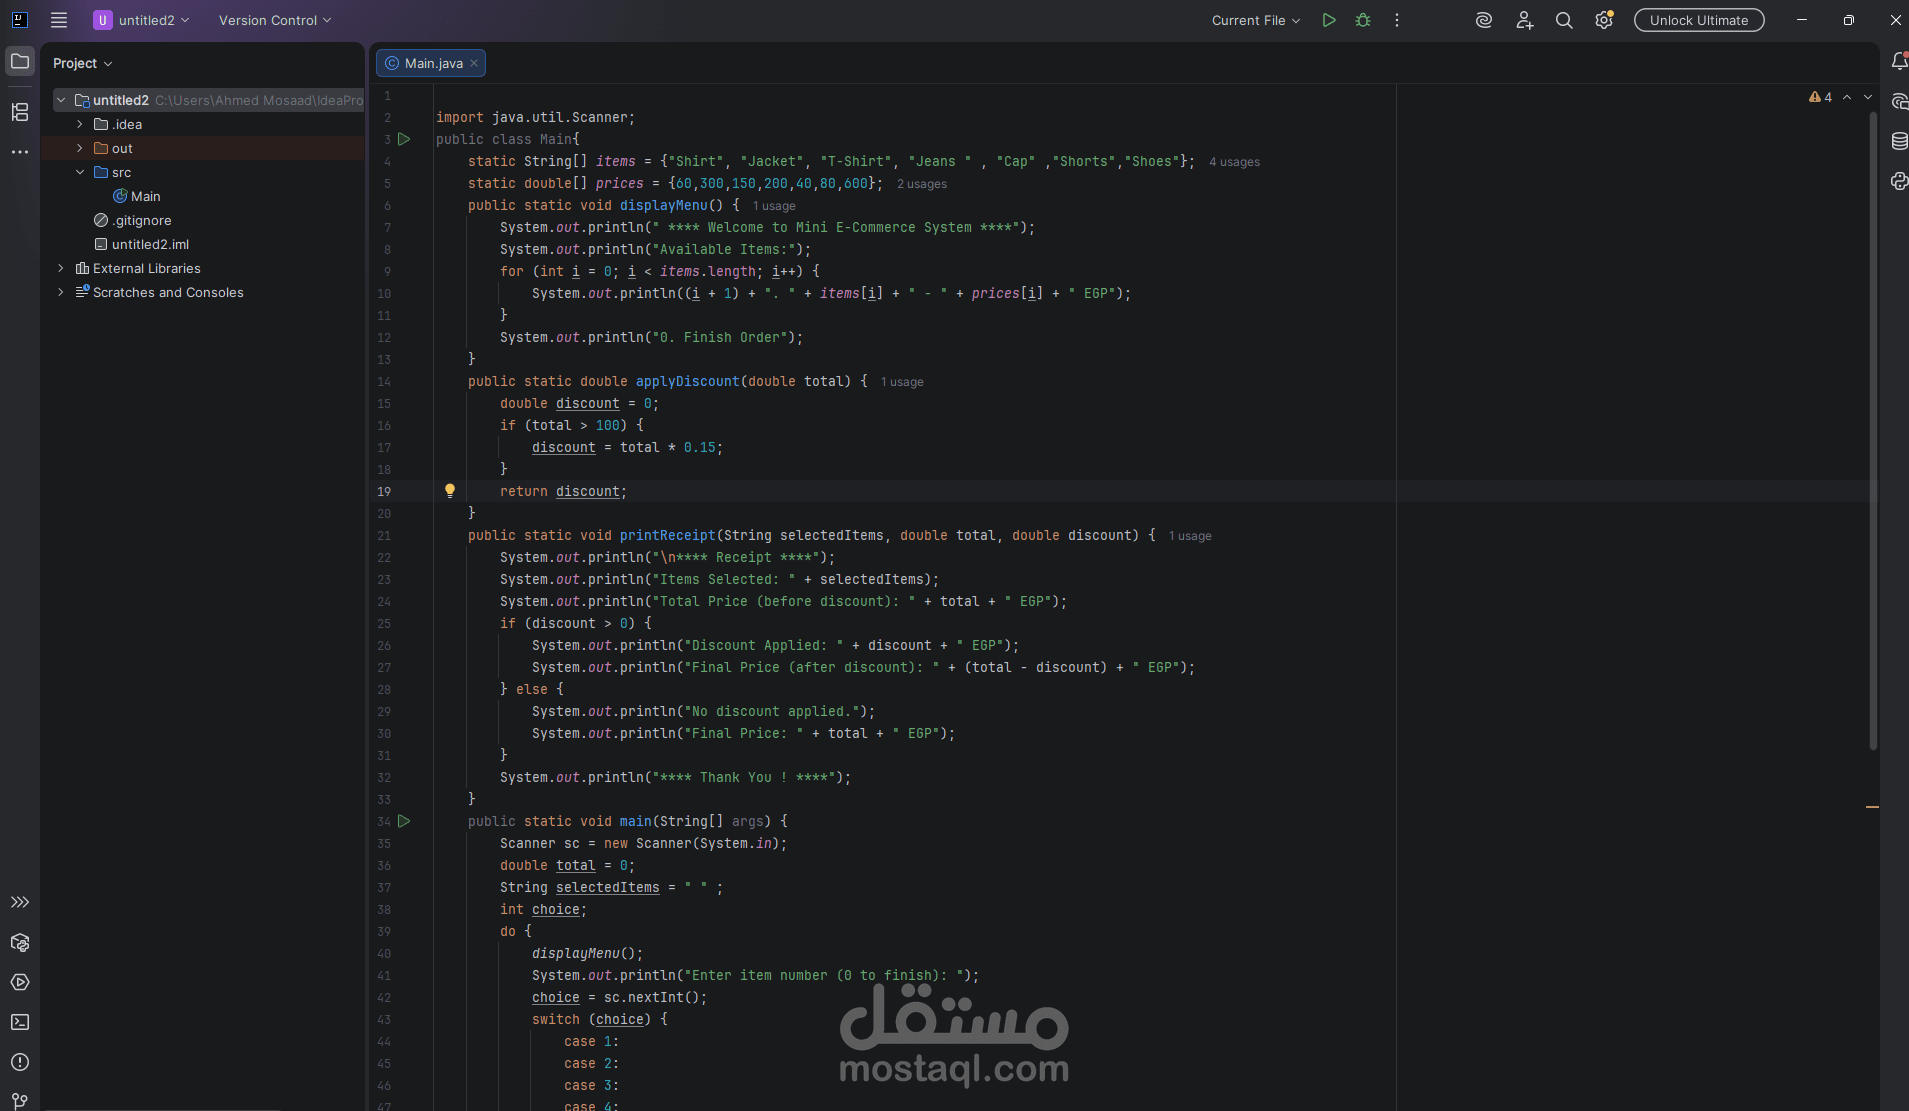
Task: Open the AI Assistant swirl icon in toolbar
Action: click(x=1484, y=20)
